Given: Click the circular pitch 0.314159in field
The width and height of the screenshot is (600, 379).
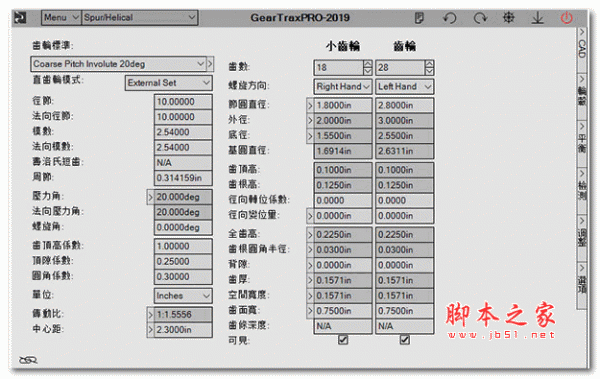Looking at the screenshot, I should [183, 178].
